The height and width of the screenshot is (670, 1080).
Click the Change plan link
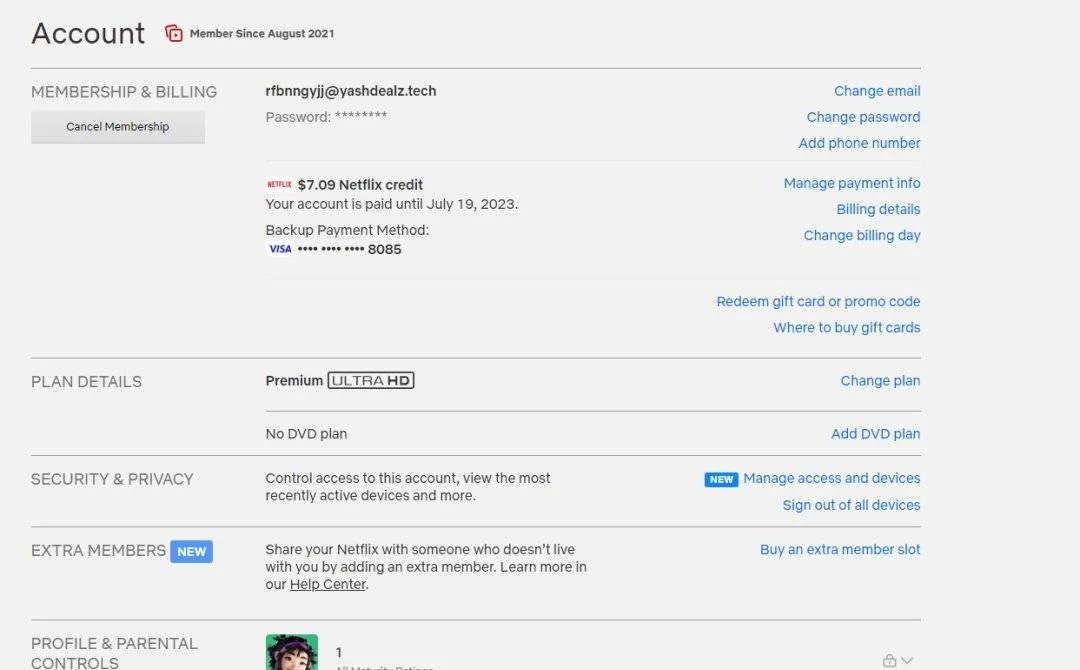click(880, 381)
